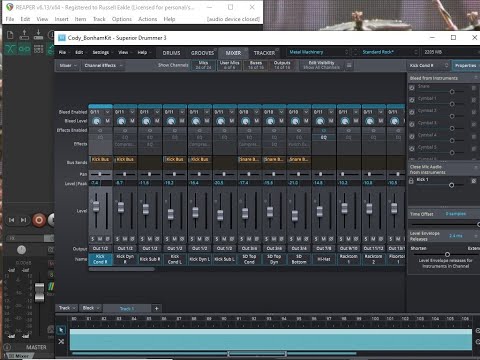Viewport: 480px width, 360px height.
Task: Click the Superior Drummer window logo icon
Action: click(62, 38)
